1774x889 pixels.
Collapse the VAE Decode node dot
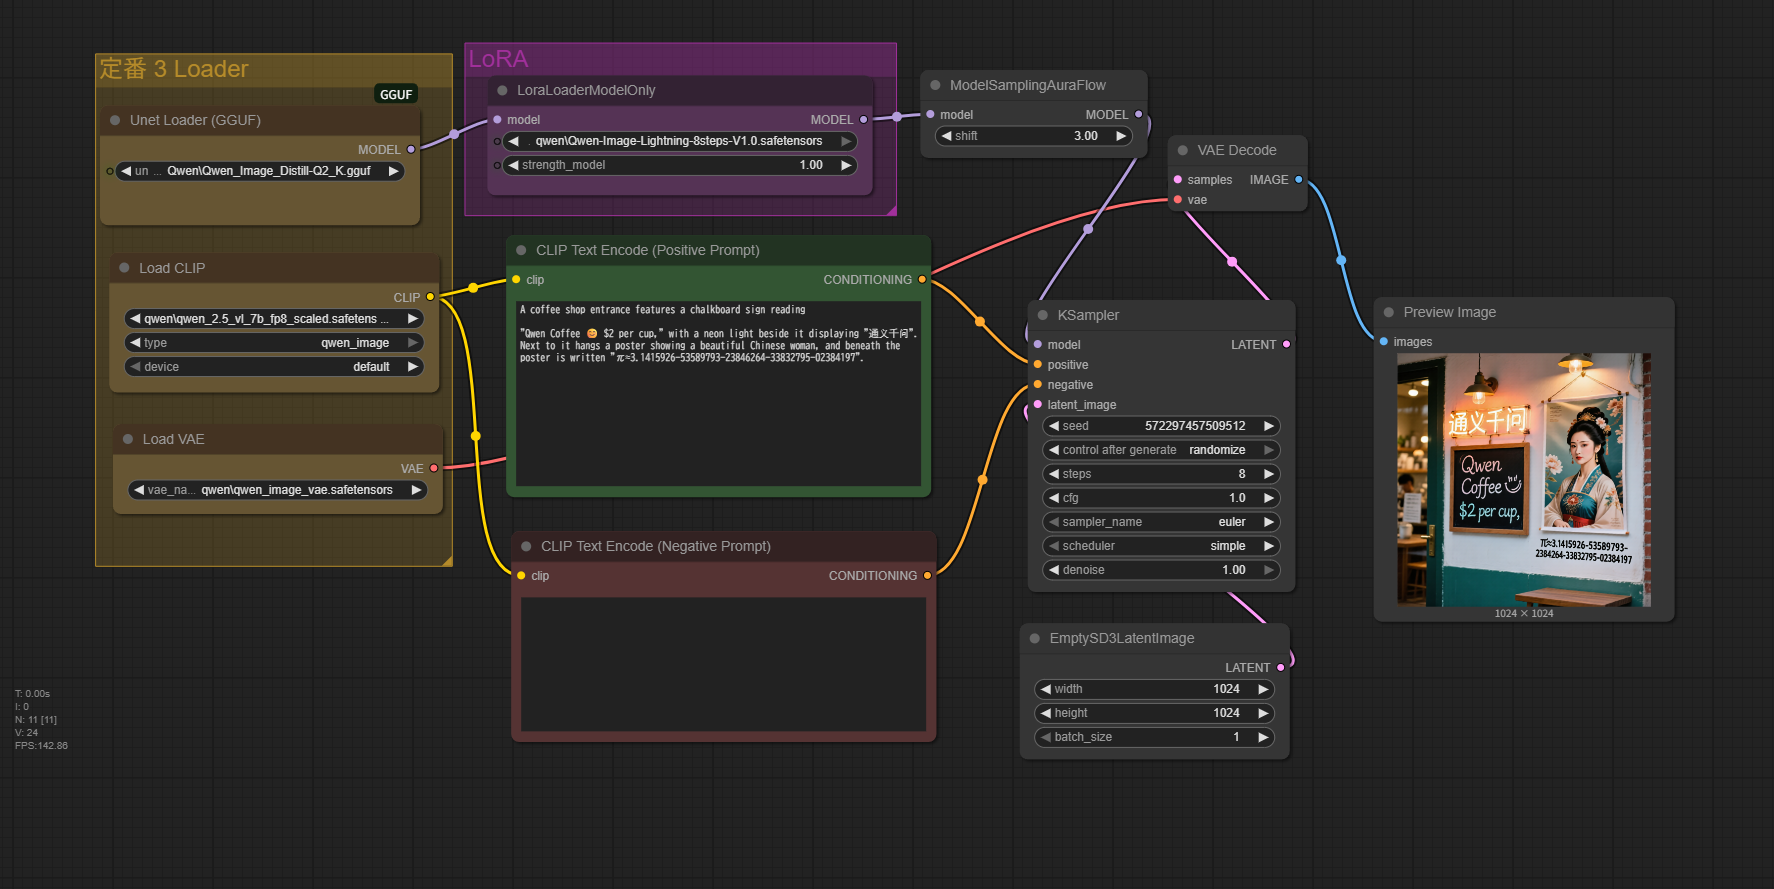click(1183, 150)
